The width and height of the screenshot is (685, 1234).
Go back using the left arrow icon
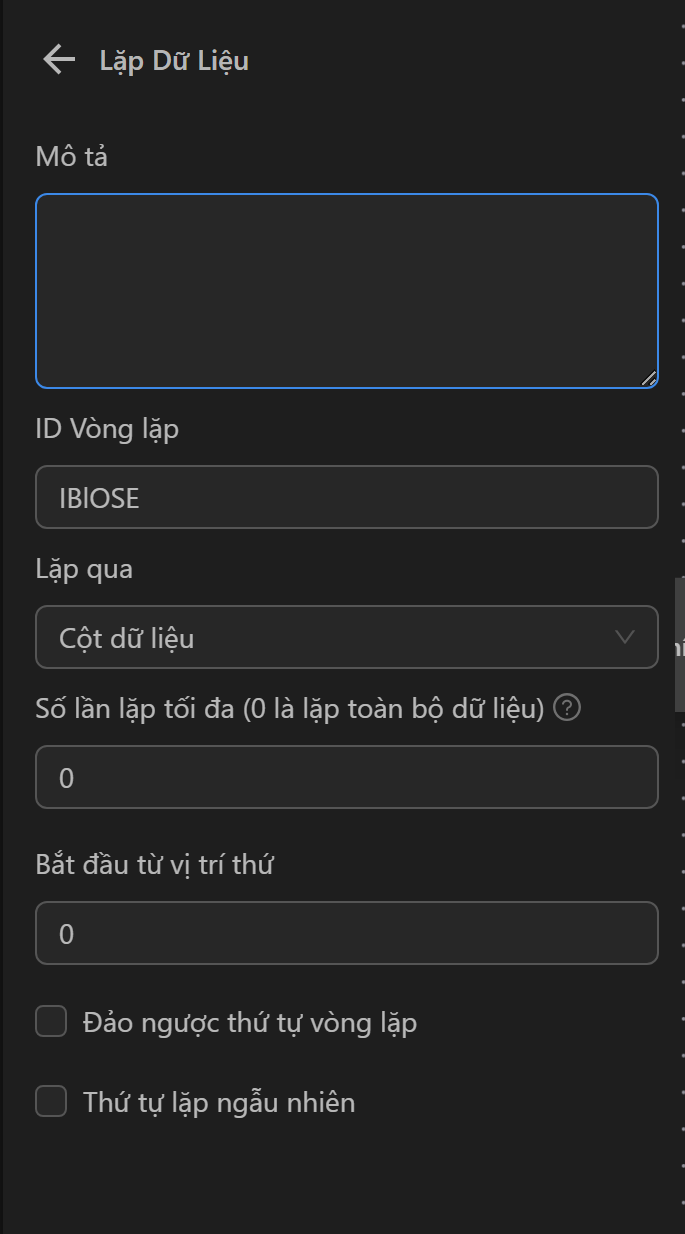(59, 61)
